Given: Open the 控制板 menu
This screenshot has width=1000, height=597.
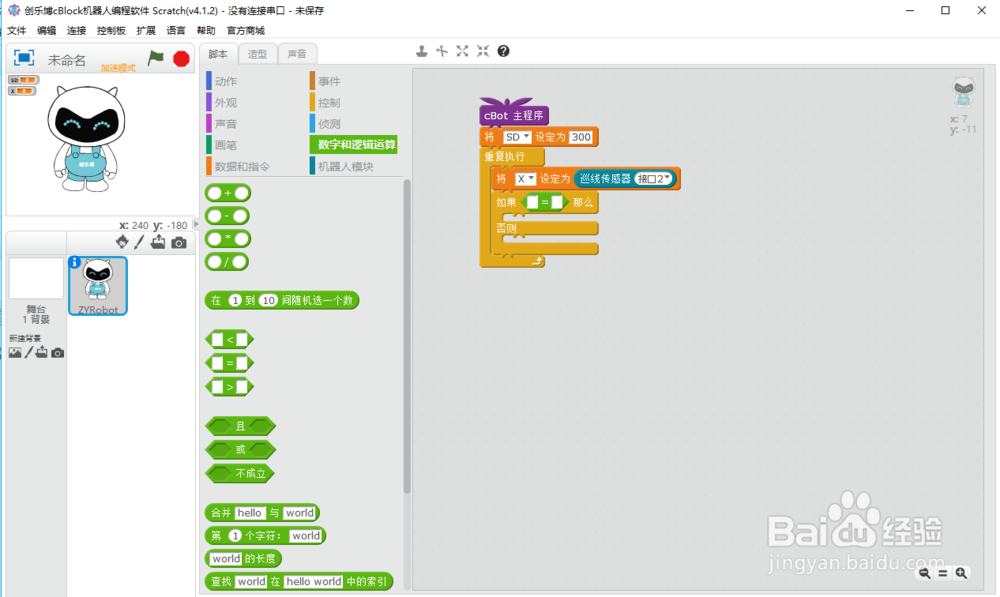Looking at the screenshot, I should click(109, 30).
